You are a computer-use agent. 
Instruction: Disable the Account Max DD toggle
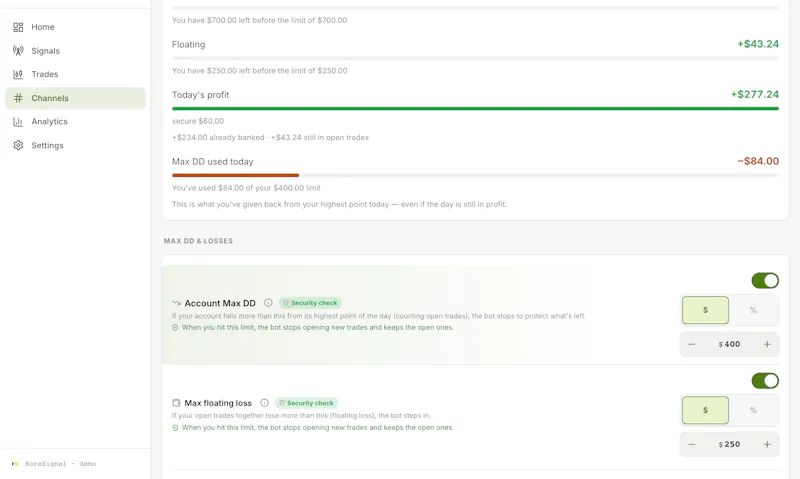[x=765, y=281]
